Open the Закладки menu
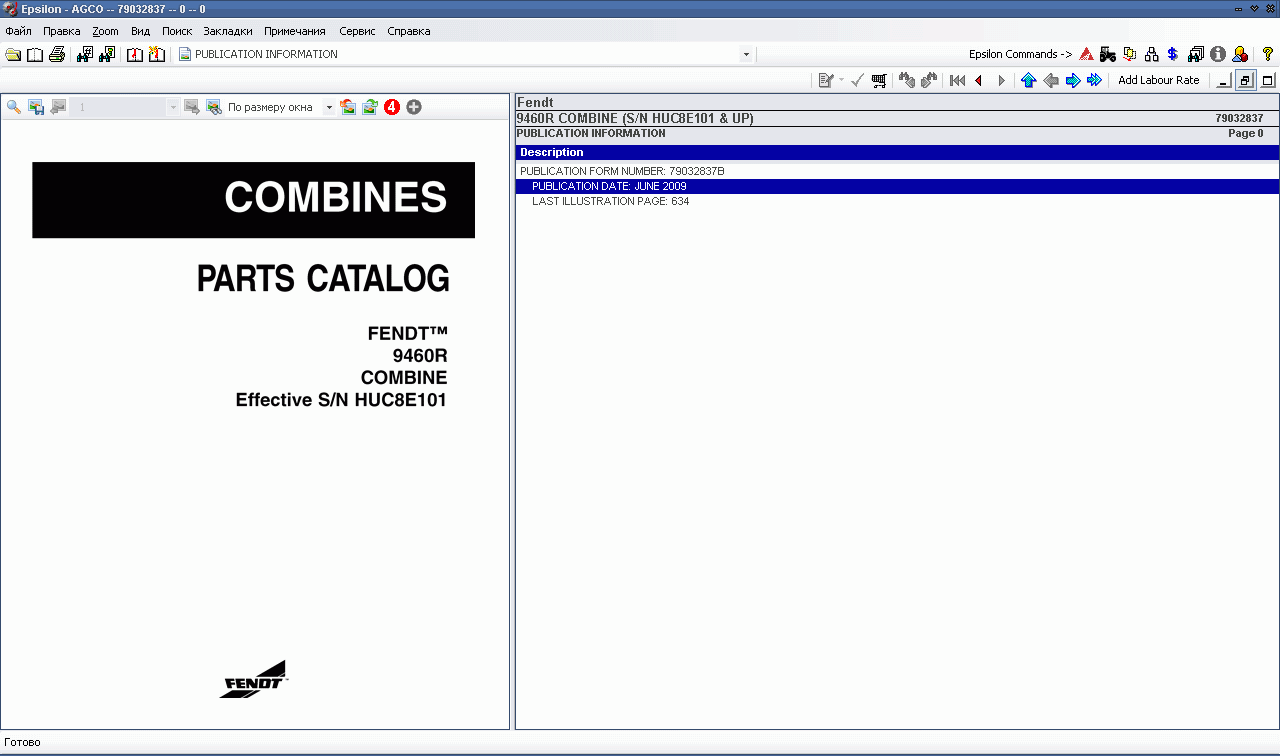The image size is (1280, 756). click(x=227, y=31)
